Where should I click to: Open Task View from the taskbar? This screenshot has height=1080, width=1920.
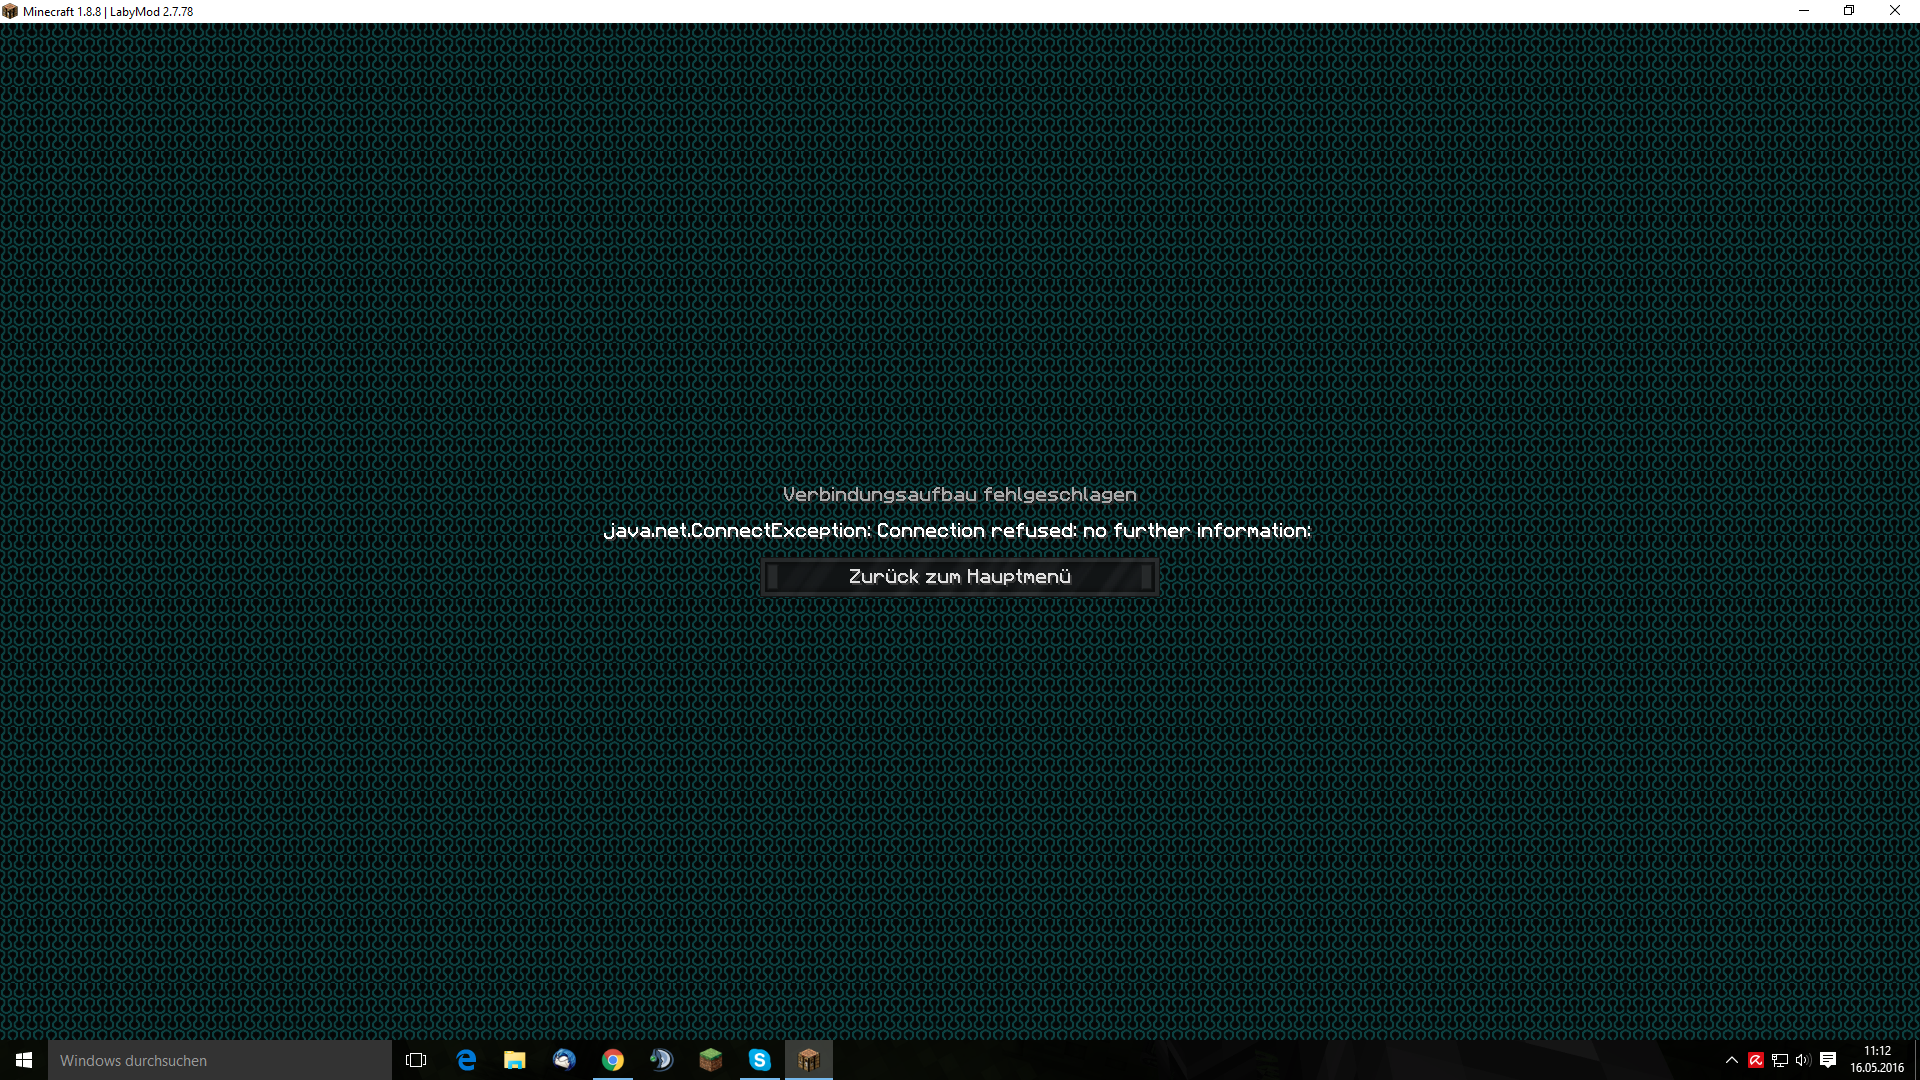click(416, 1060)
